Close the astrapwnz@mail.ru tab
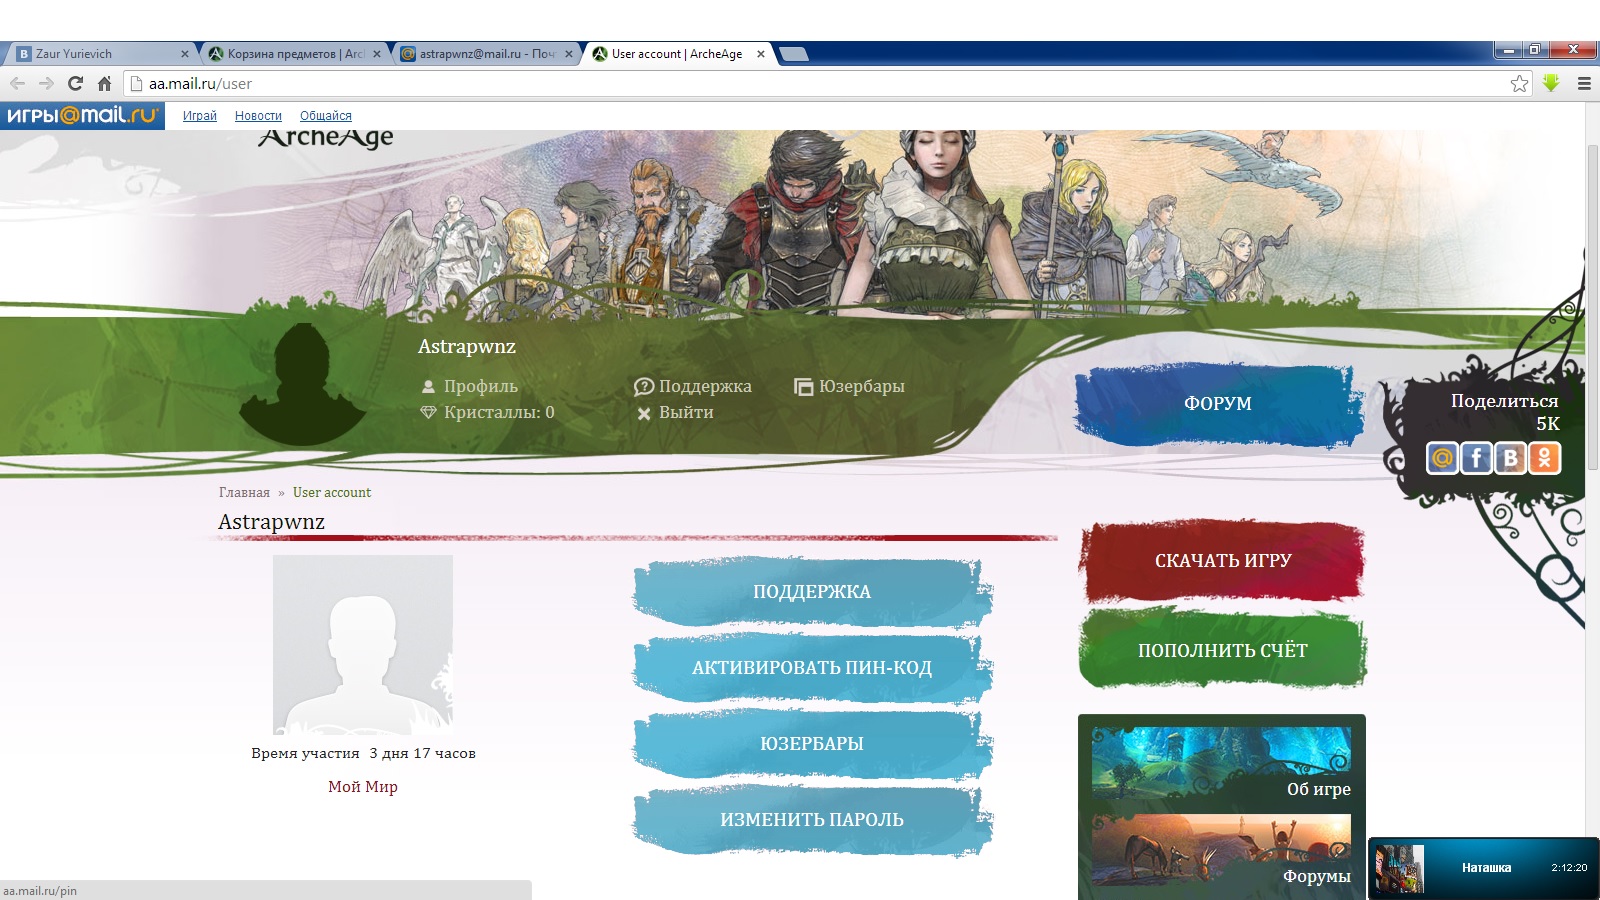Image resolution: width=1600 pixels, height=900 pixels. (x=569, y=54)
